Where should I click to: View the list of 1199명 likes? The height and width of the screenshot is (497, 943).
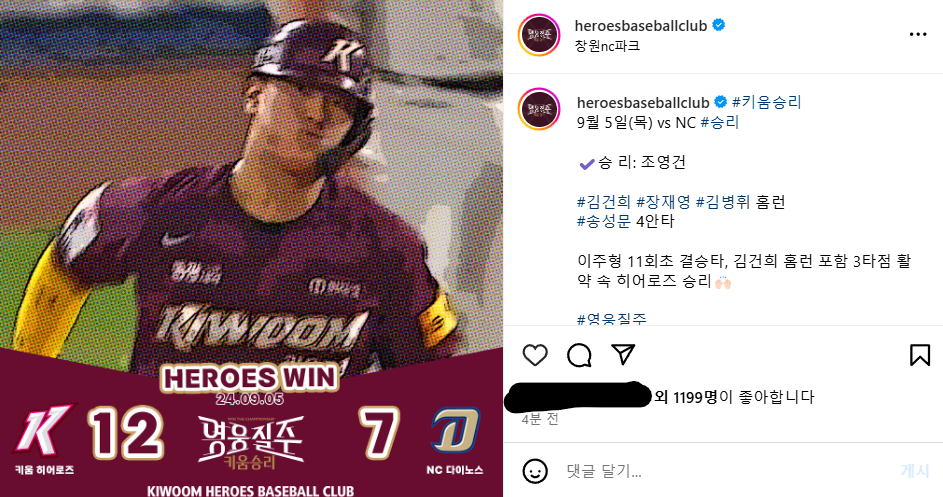(695, 397)
